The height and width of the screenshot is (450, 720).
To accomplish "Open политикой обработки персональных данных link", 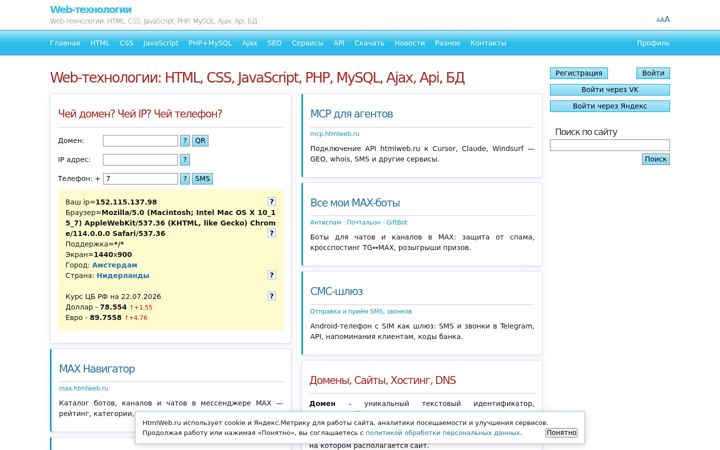I will [443, 433].
